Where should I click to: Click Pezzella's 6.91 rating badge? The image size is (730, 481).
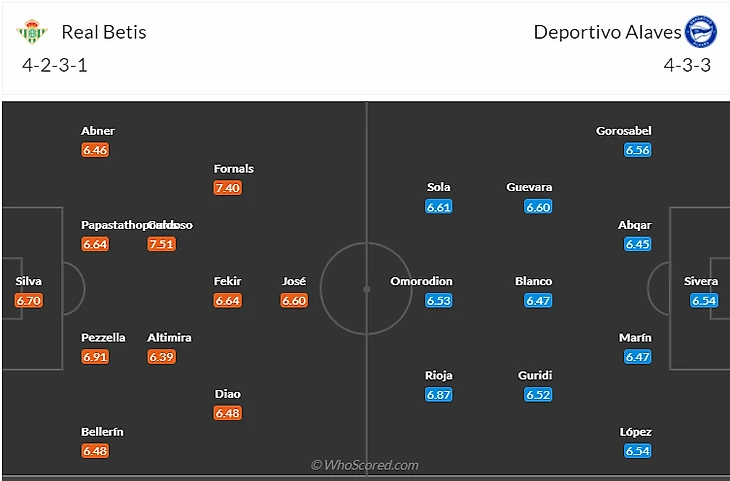[x=95, y=357]
